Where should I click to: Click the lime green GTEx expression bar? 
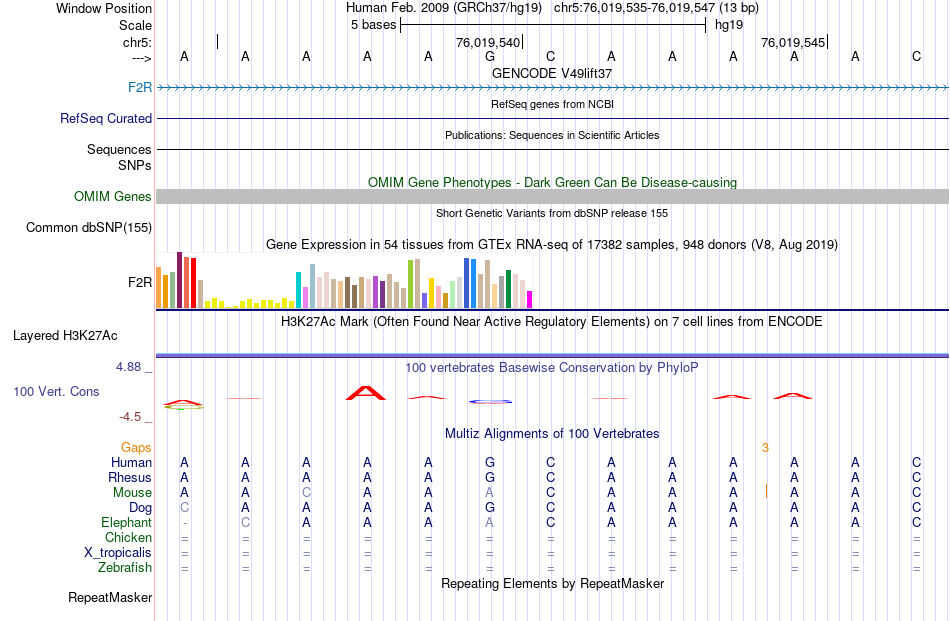[x=411, y=284]
